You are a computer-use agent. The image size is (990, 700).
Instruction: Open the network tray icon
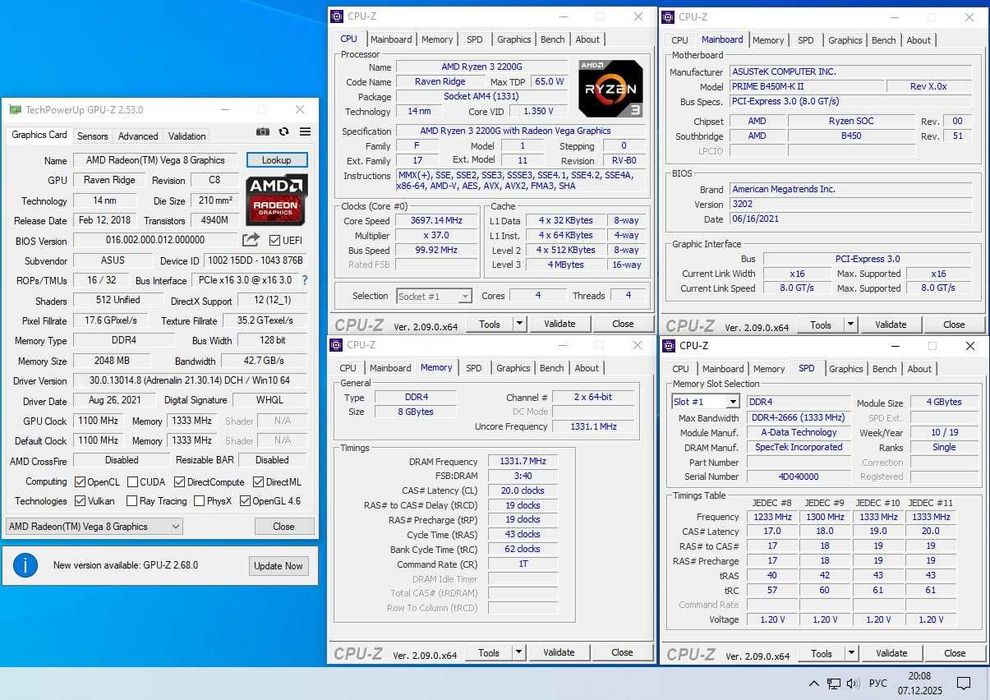(833, 684)
